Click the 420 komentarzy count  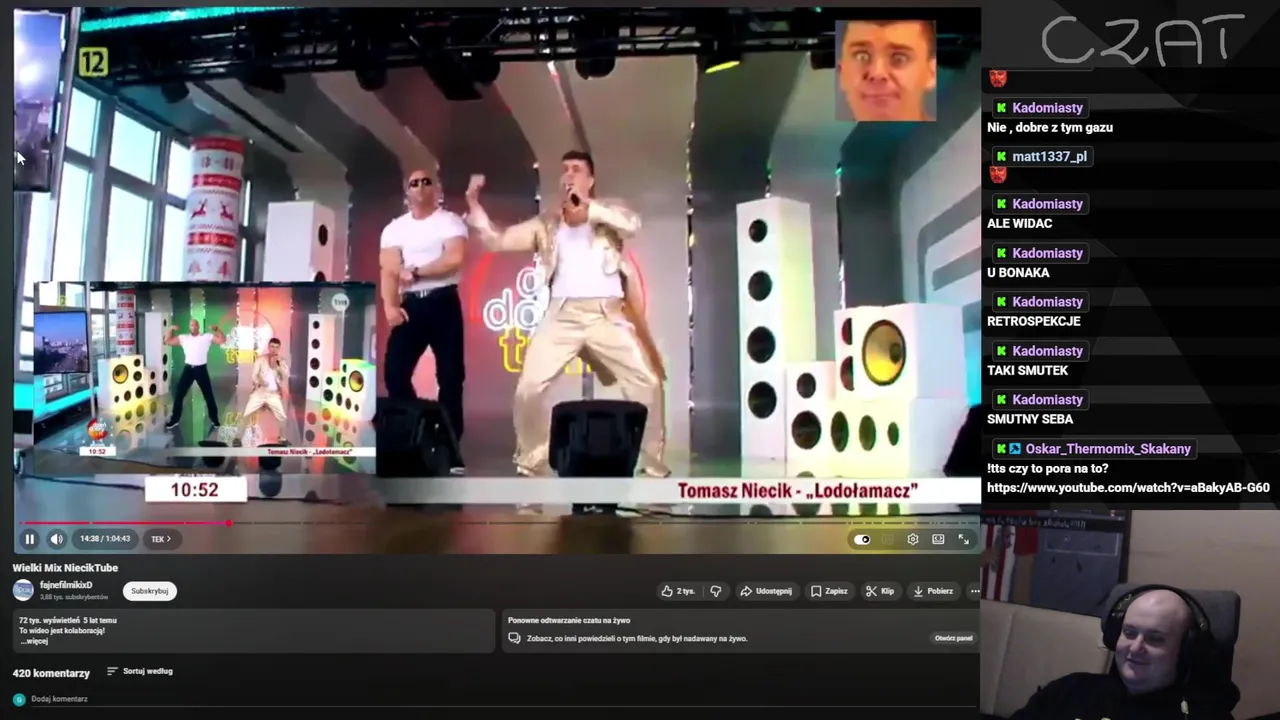tap(51, 673)
